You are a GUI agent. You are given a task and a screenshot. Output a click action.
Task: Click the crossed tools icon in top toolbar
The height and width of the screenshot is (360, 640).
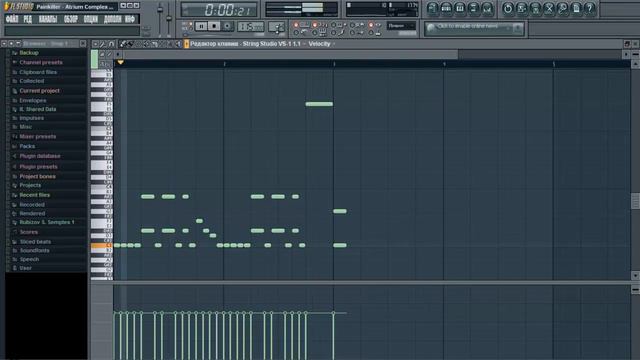coord(549,8)
